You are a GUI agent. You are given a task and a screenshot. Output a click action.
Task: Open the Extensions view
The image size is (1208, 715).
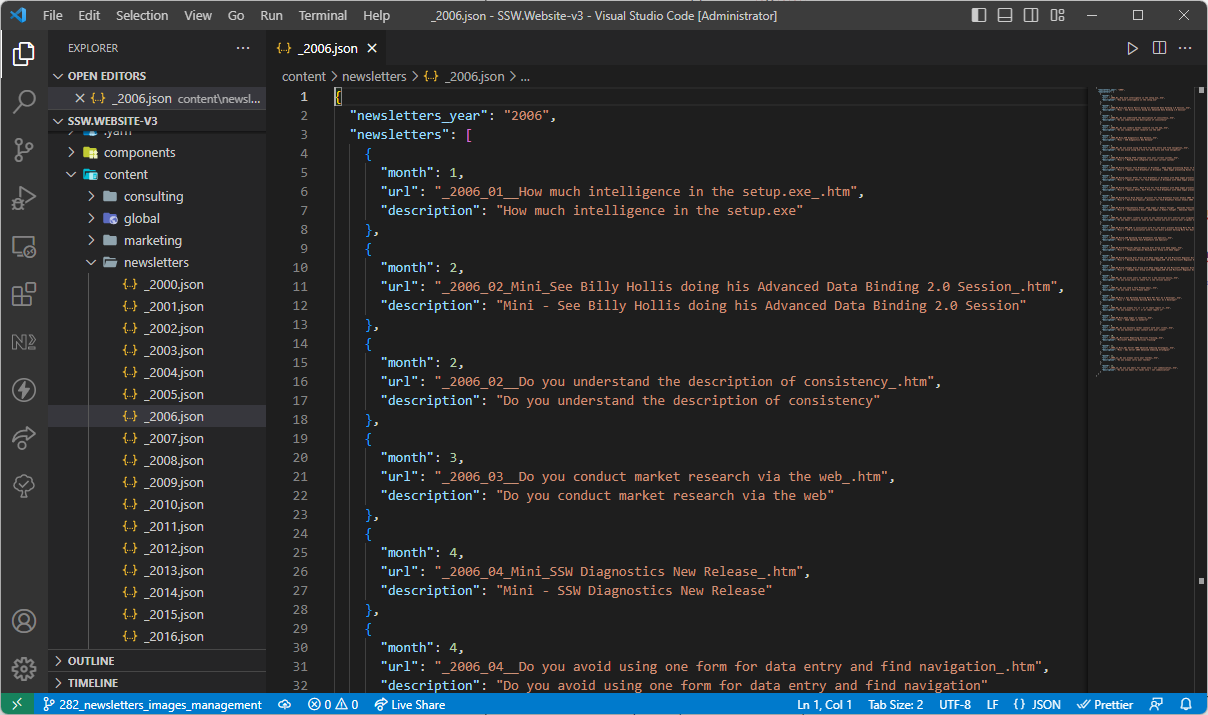click(24, 294)
